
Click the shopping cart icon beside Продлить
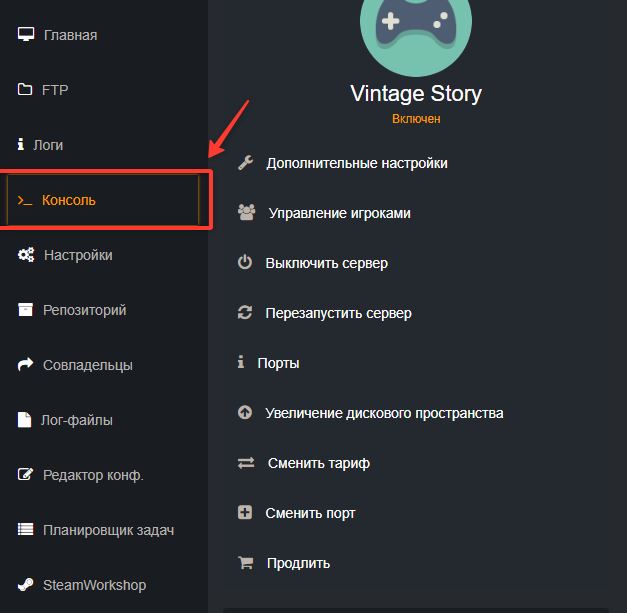pos(245,563)
